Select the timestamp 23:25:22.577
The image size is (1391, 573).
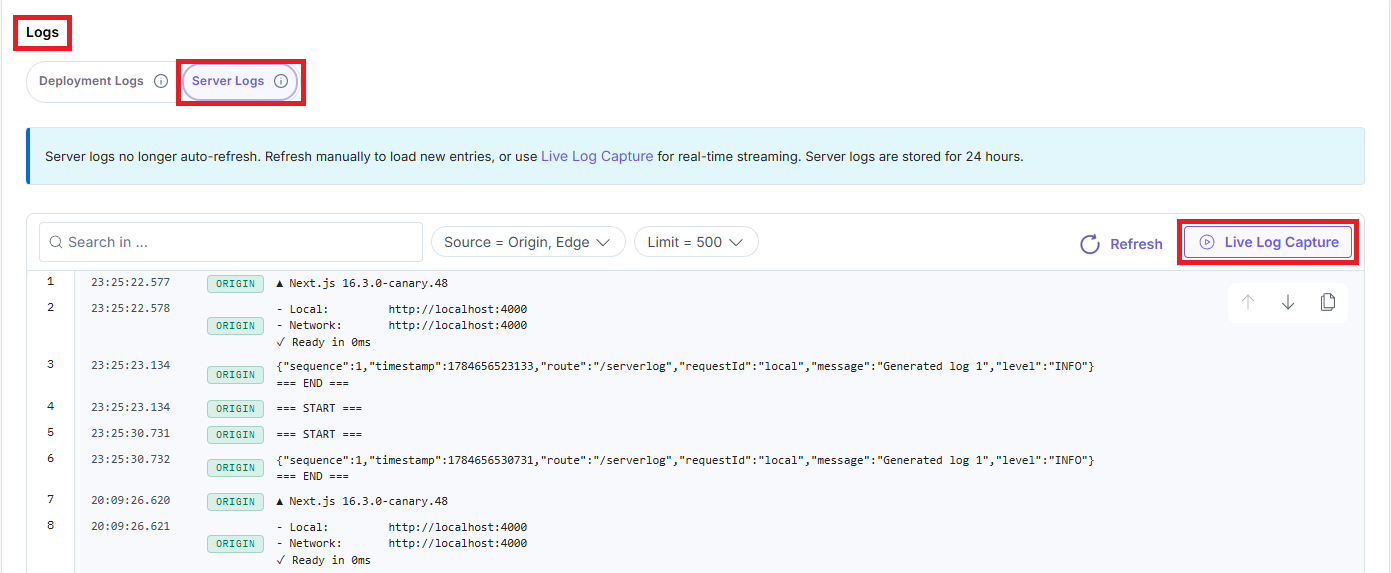[x=130, y=283]
